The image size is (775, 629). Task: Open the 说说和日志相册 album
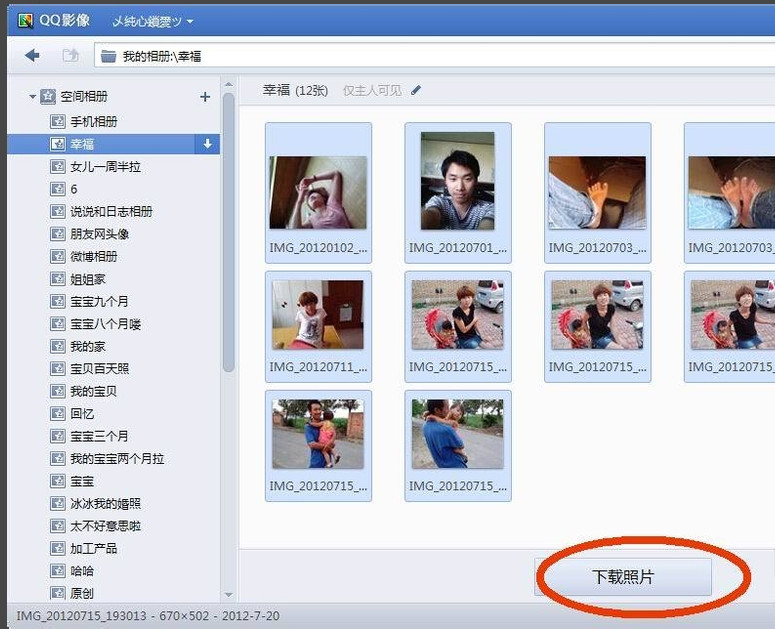111,212
